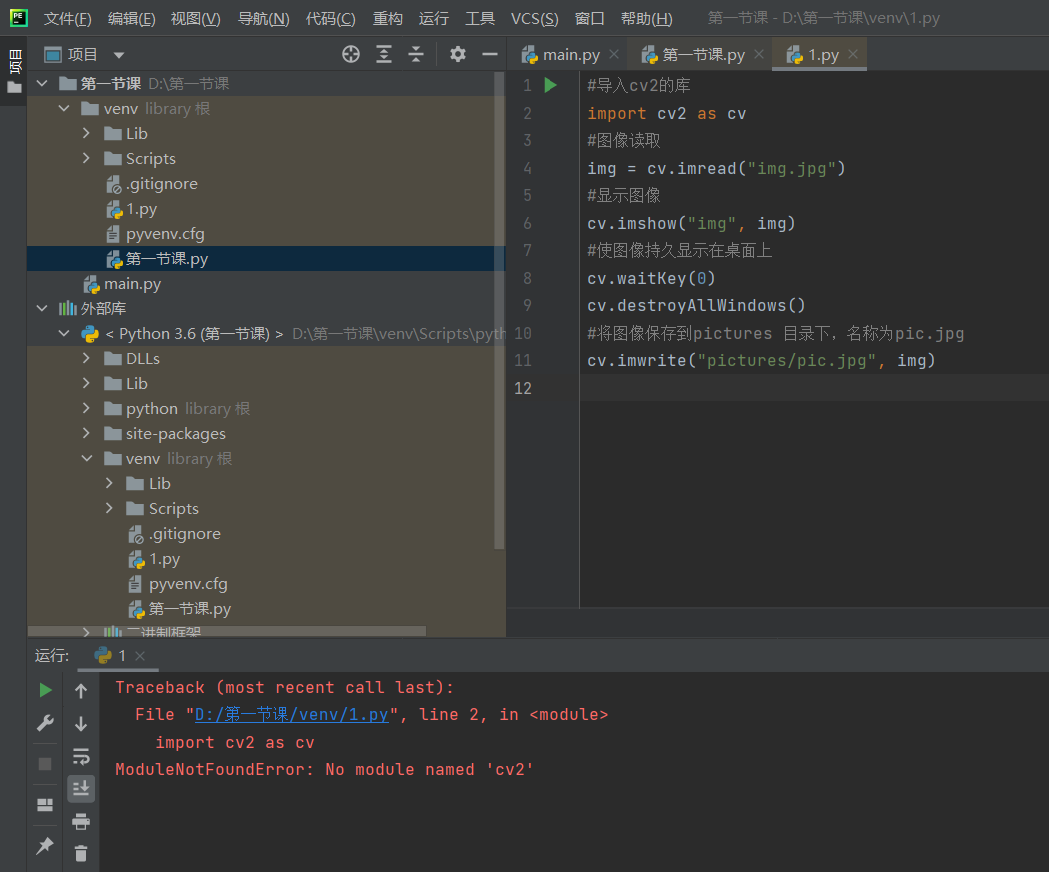1049x872 pixels.
Task: Click the trash icon to clear console output
Action: (x=81, y=853)
